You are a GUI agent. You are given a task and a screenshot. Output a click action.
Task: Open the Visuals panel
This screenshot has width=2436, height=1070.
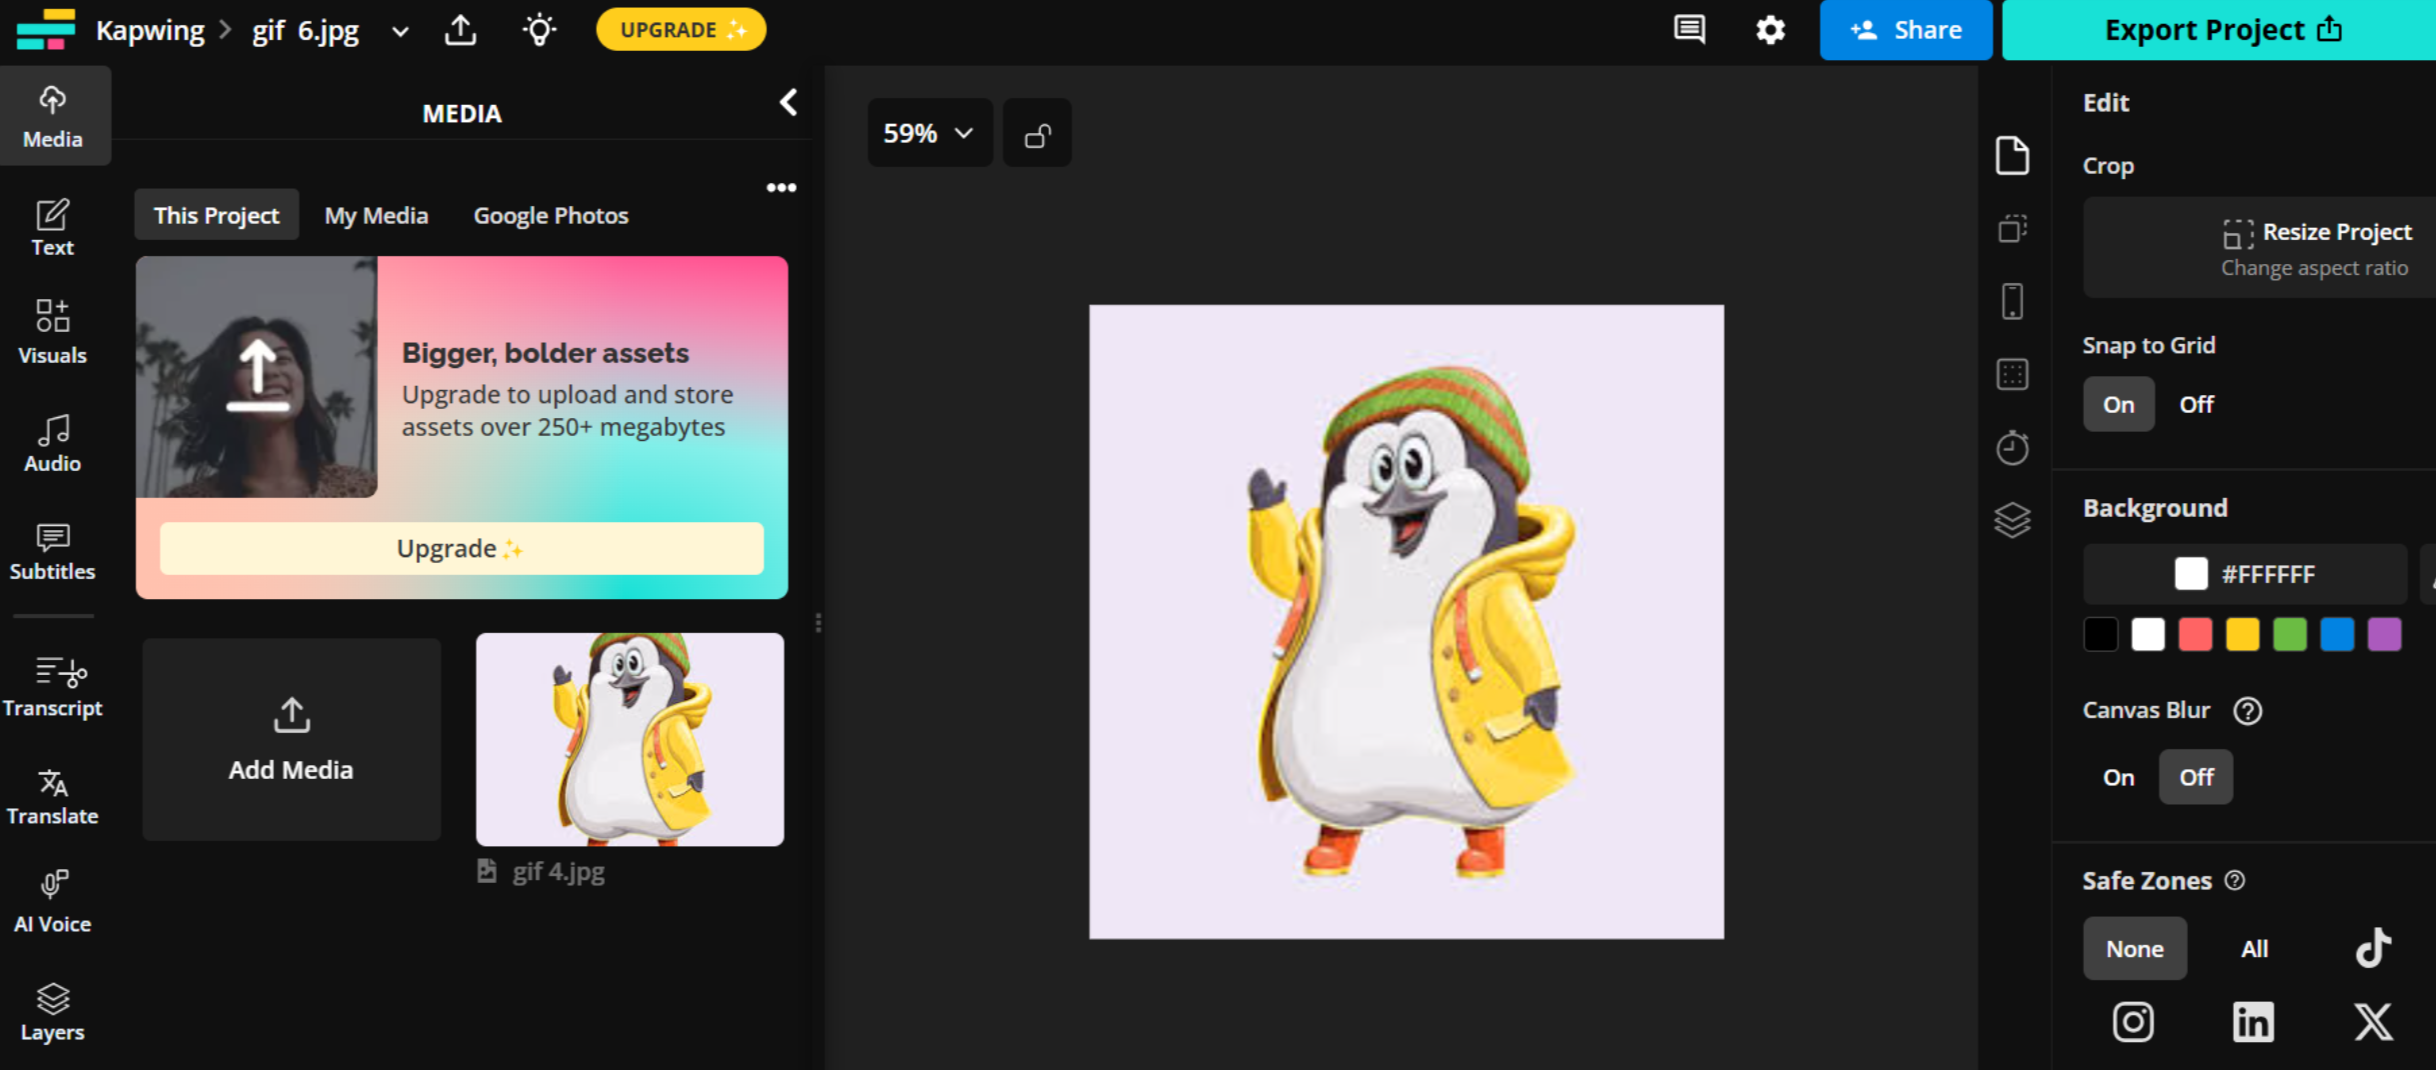52,330
